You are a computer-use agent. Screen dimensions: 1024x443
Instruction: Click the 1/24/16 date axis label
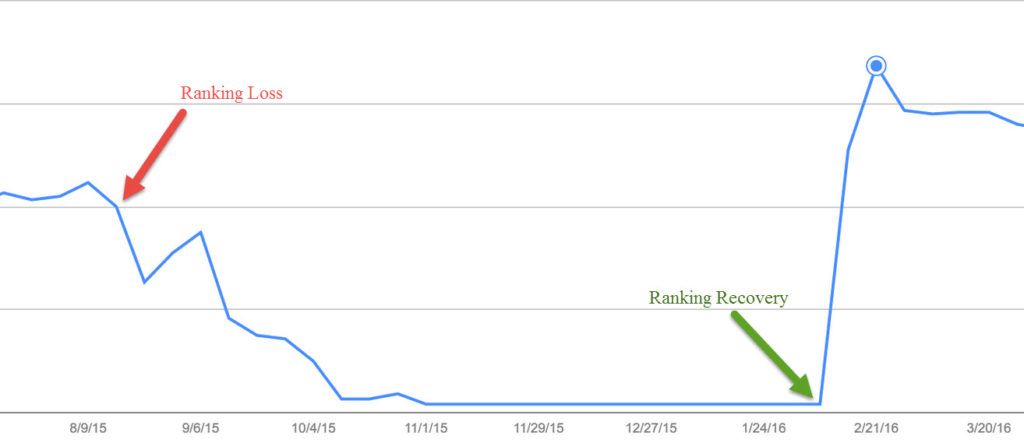[x=763, y=428]
